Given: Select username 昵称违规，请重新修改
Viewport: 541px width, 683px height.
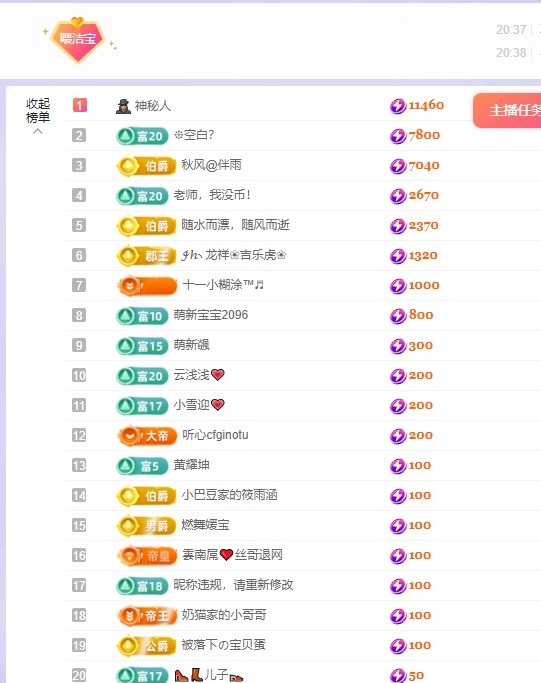Looking at the screenshot, I should pyautogui.click(x=233, y=585).
